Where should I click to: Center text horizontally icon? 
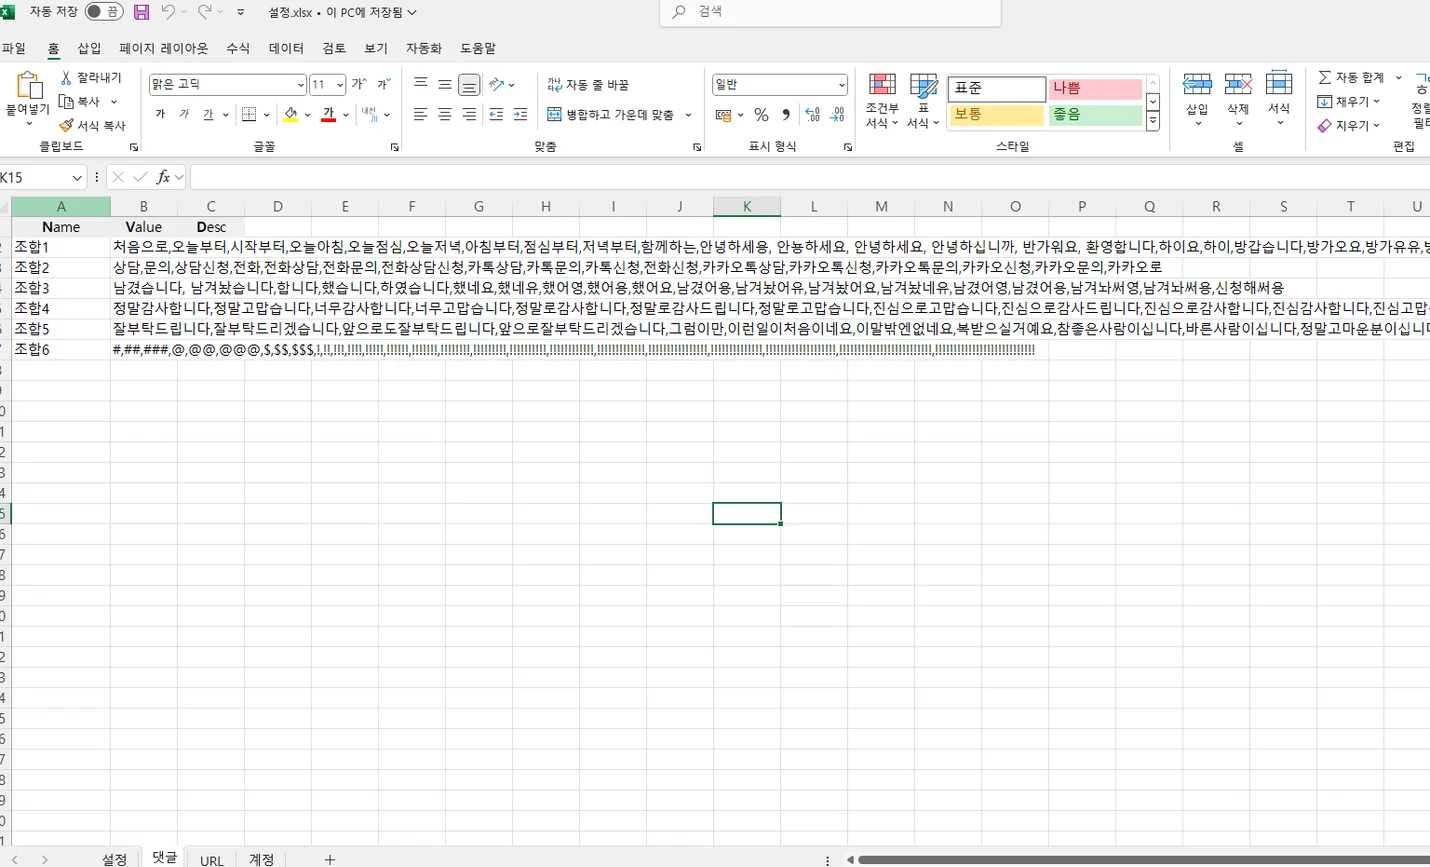click(445, 115)
